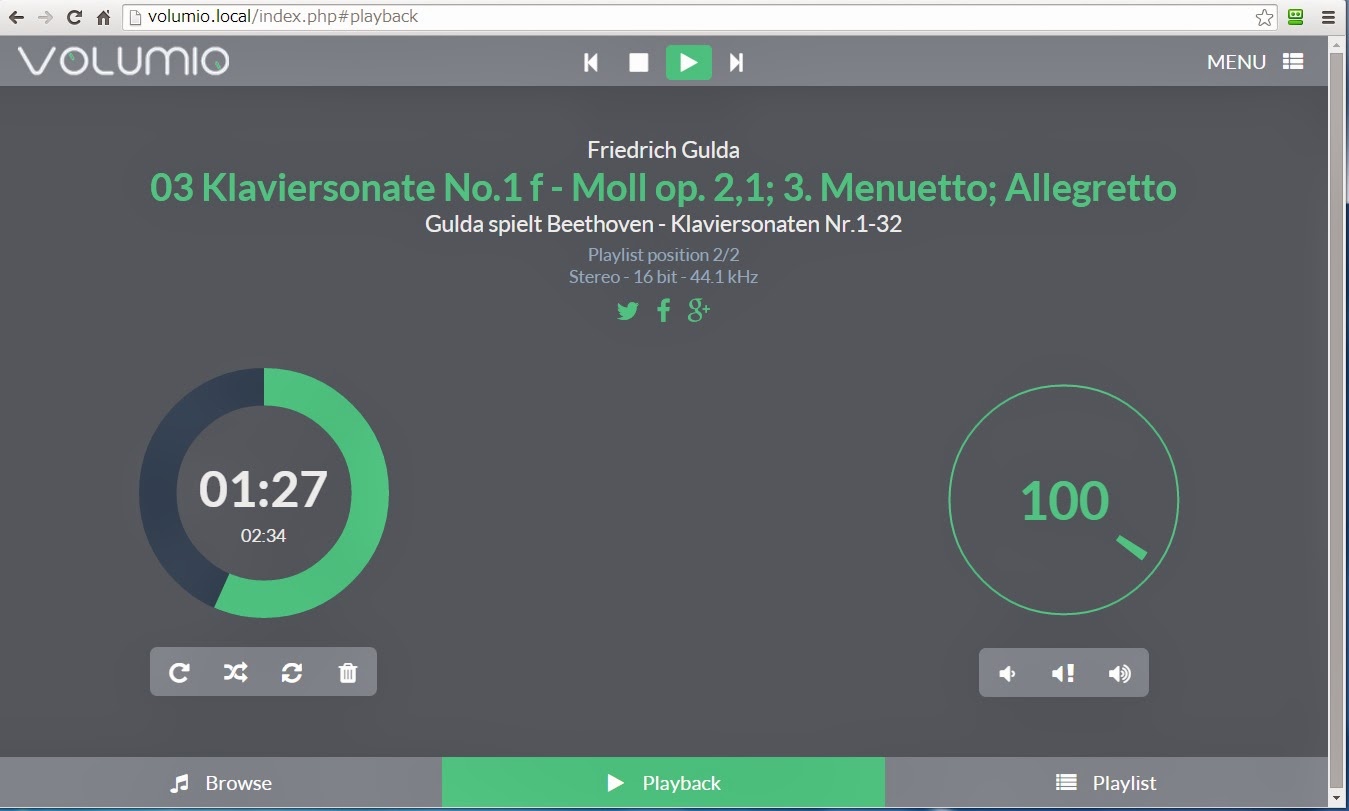Image resolution: width=1349 pixels, height=811 pixels.
Task: Toggle shuffle (random) playback
Action: tap(235, 672)
